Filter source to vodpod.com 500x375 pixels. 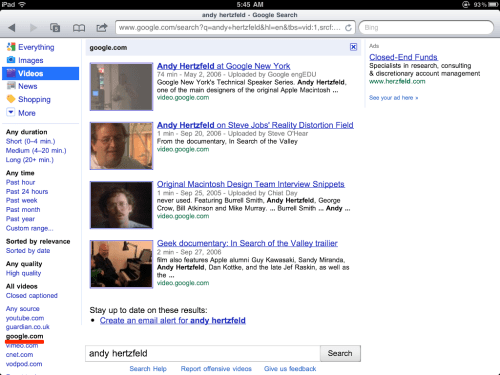pos(24,364)
